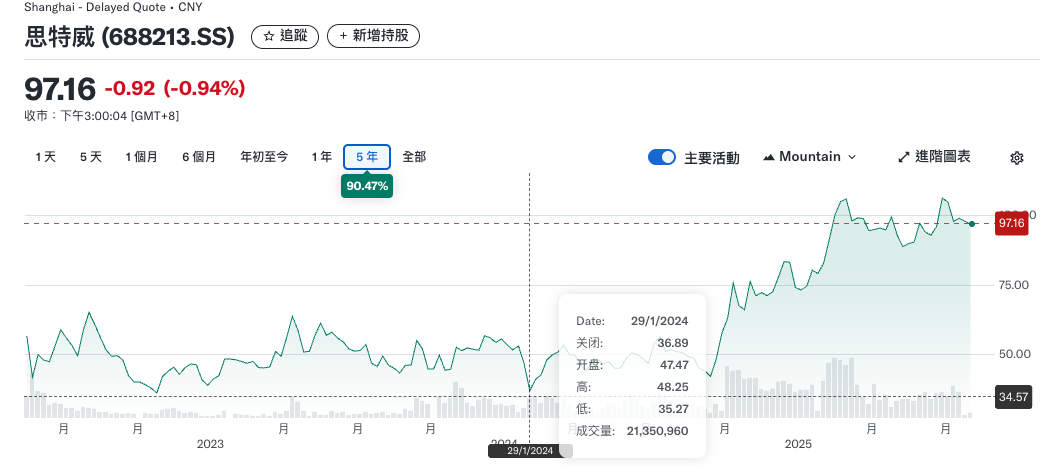
Task: Select the 5年 time range
Action: (367, 157)
